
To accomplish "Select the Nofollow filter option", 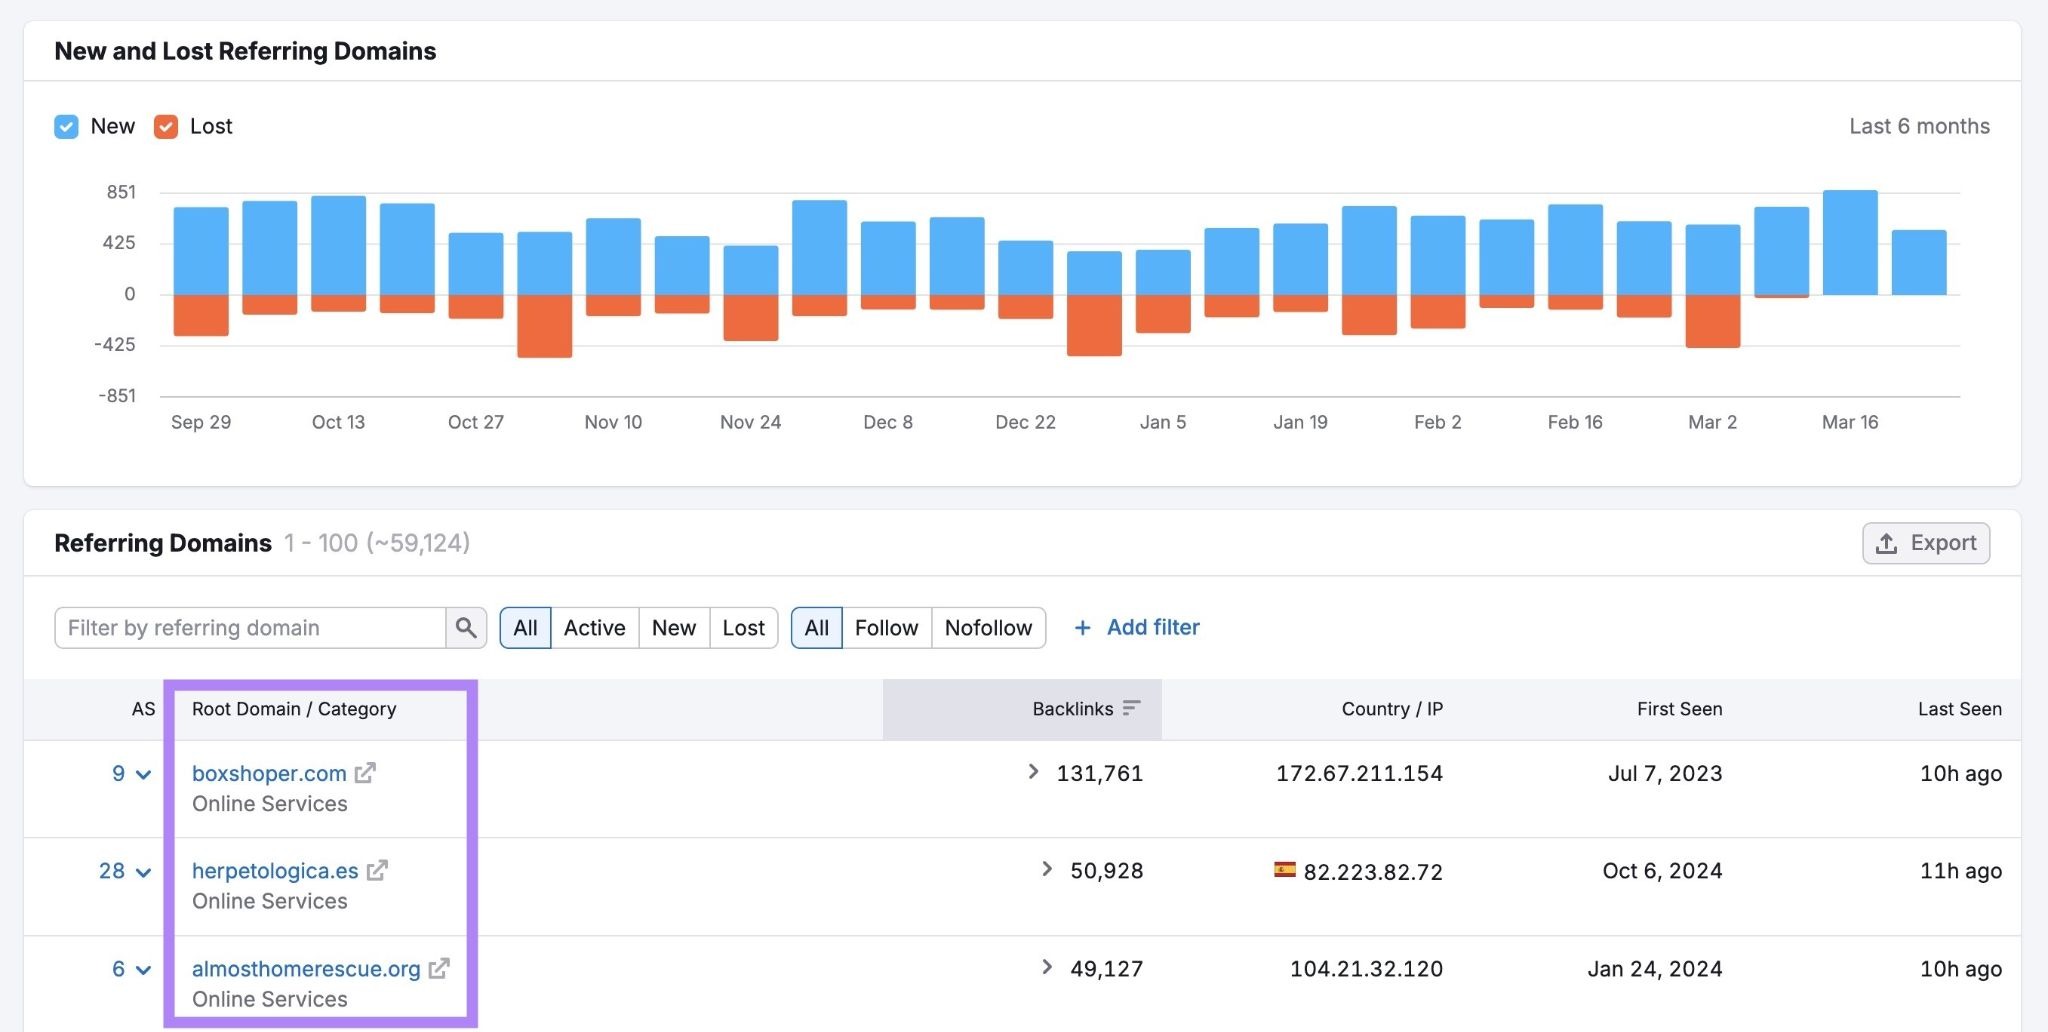I will [988, 628].
